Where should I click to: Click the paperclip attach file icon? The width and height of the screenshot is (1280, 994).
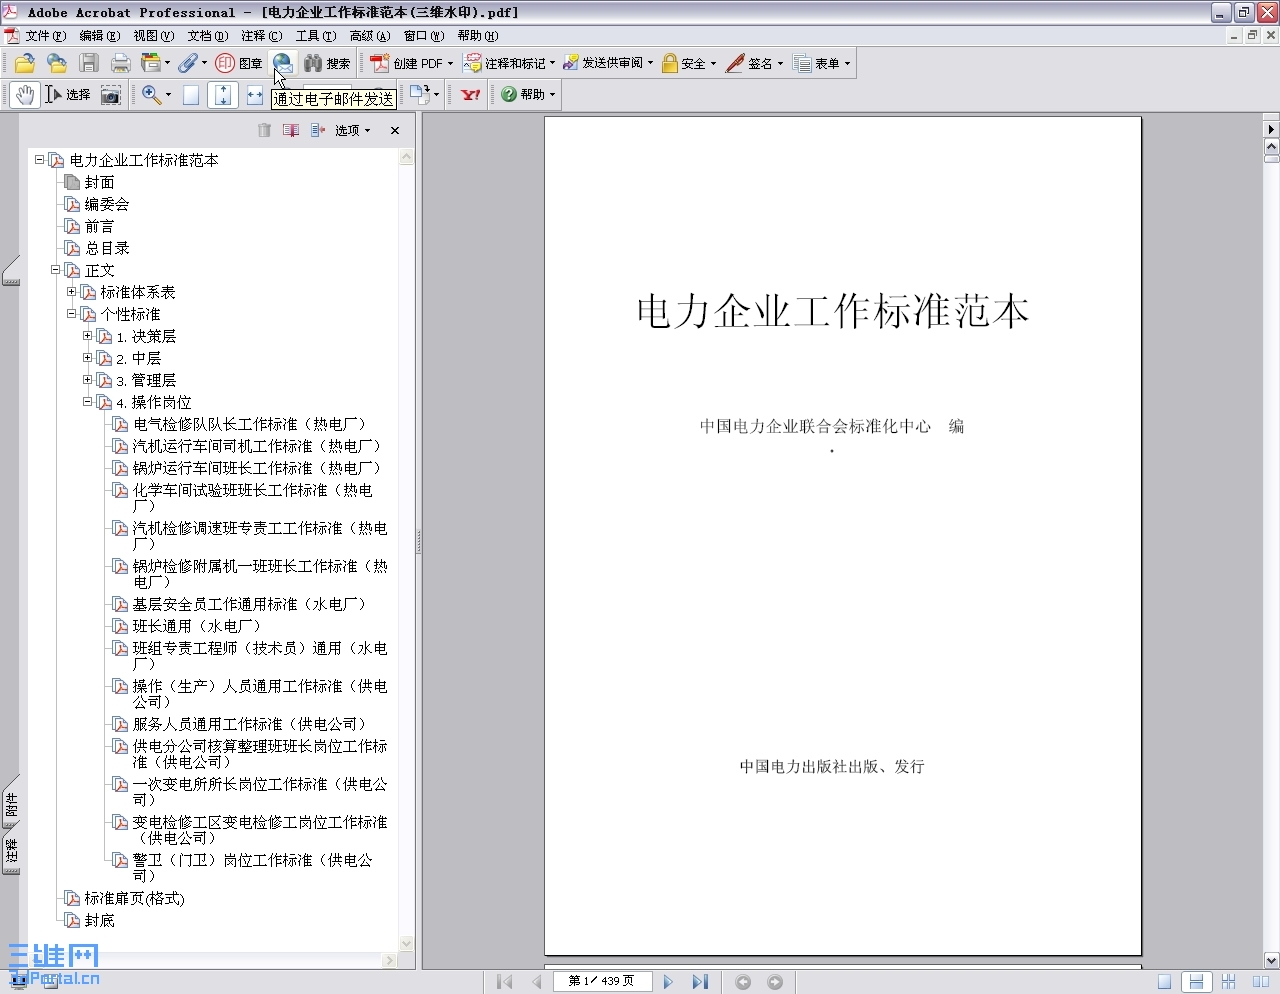pyautogui.click(x=189, y=63)
